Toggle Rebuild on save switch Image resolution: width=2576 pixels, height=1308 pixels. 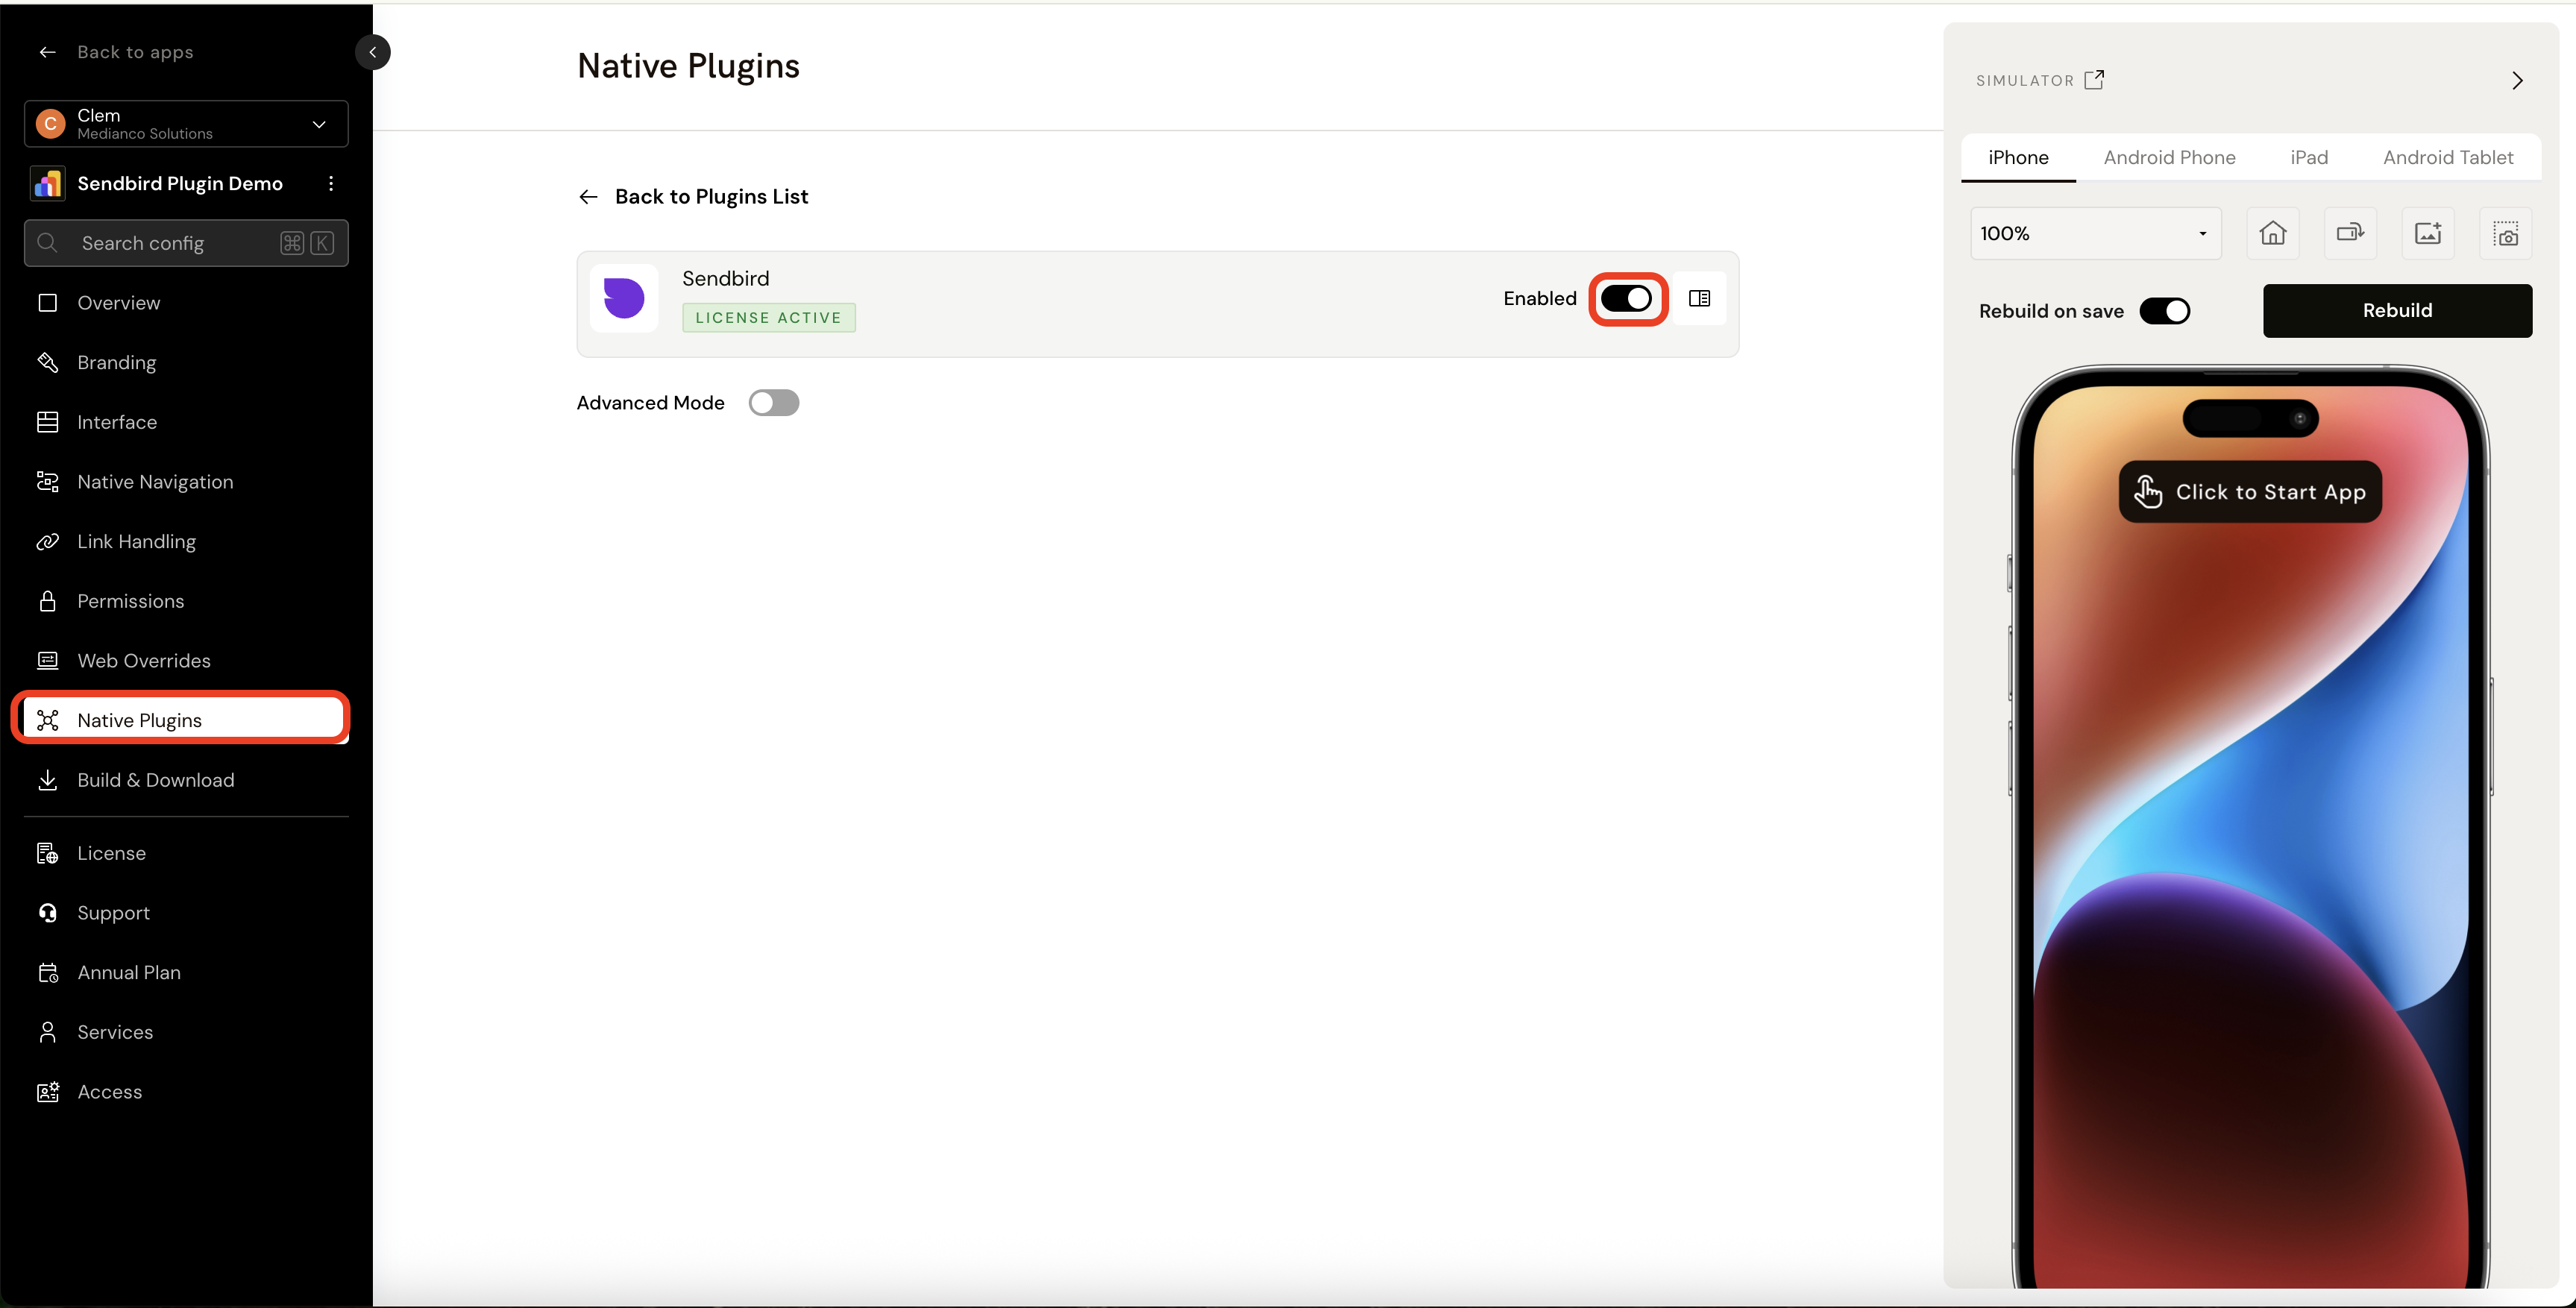(x=2164, y=311)
